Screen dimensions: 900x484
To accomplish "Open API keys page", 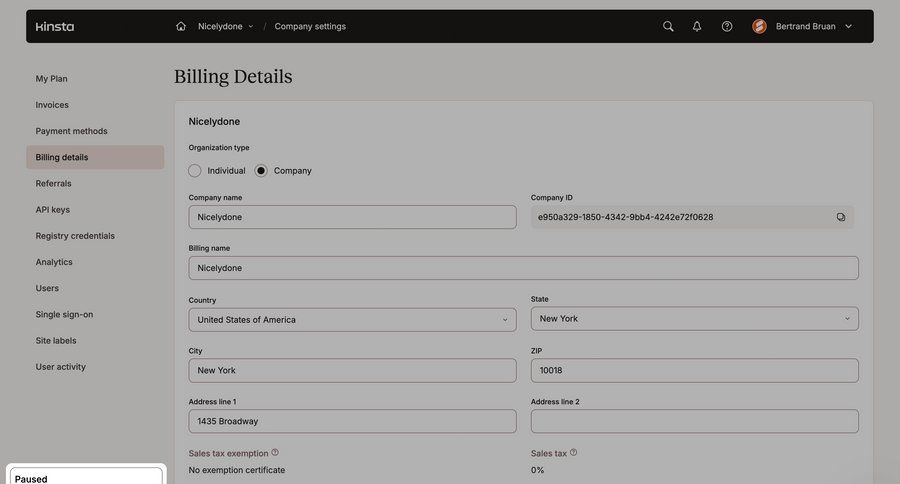I will (53, 210).
